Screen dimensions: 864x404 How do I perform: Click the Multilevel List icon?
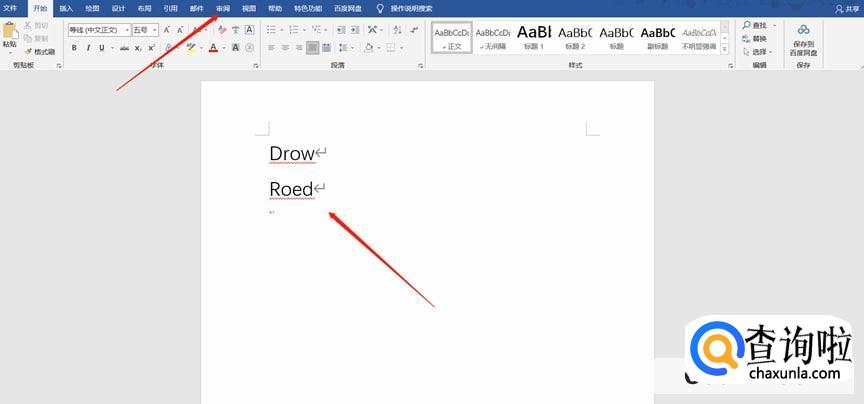pos(316,30)
